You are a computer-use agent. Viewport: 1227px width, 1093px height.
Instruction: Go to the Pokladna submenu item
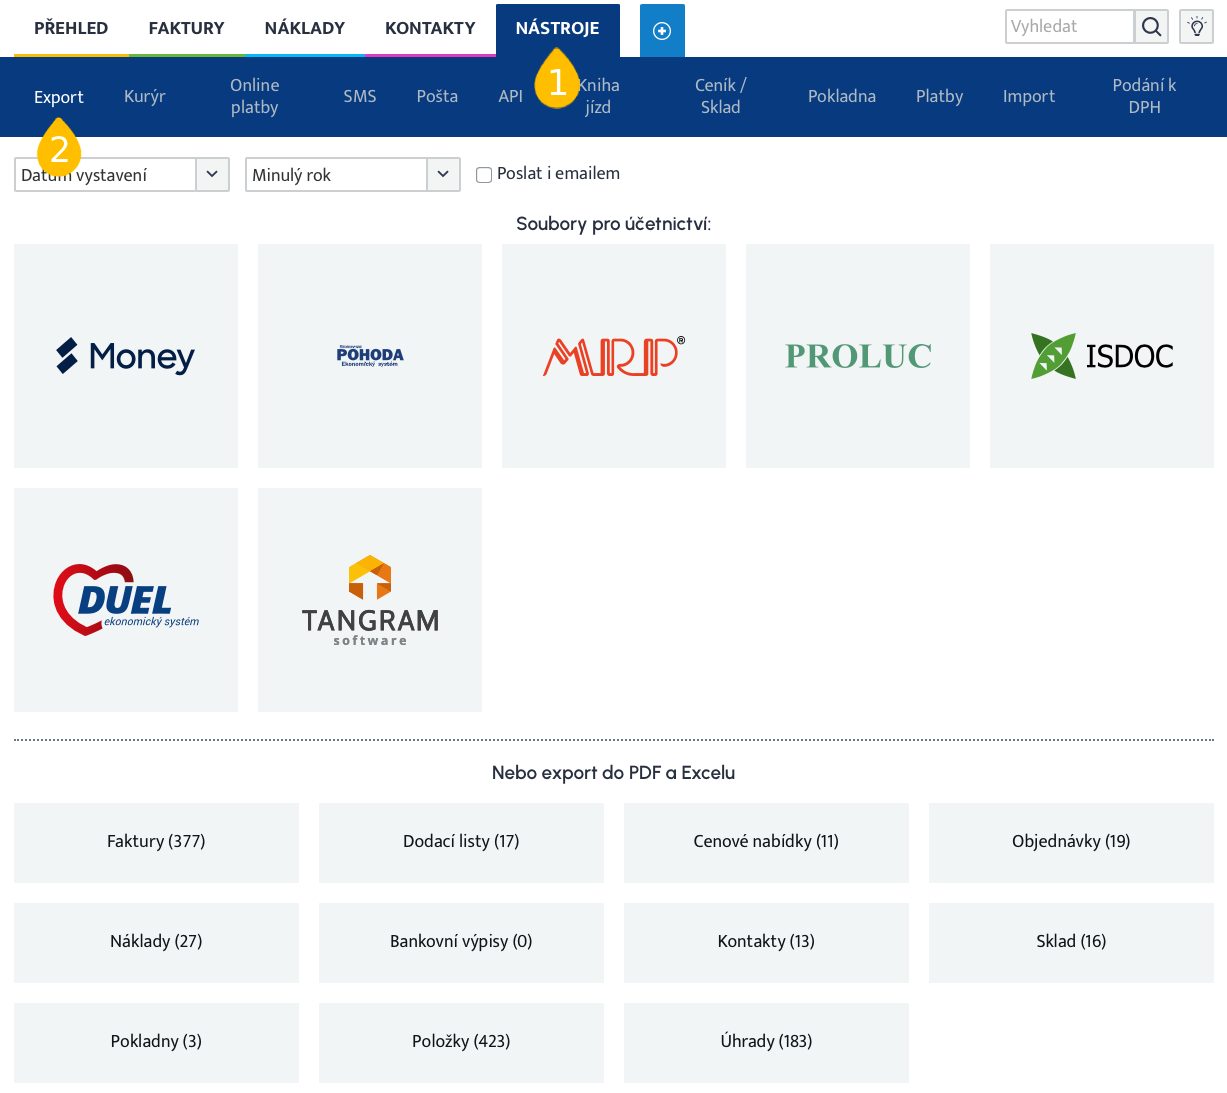click(x=841, y=97)
